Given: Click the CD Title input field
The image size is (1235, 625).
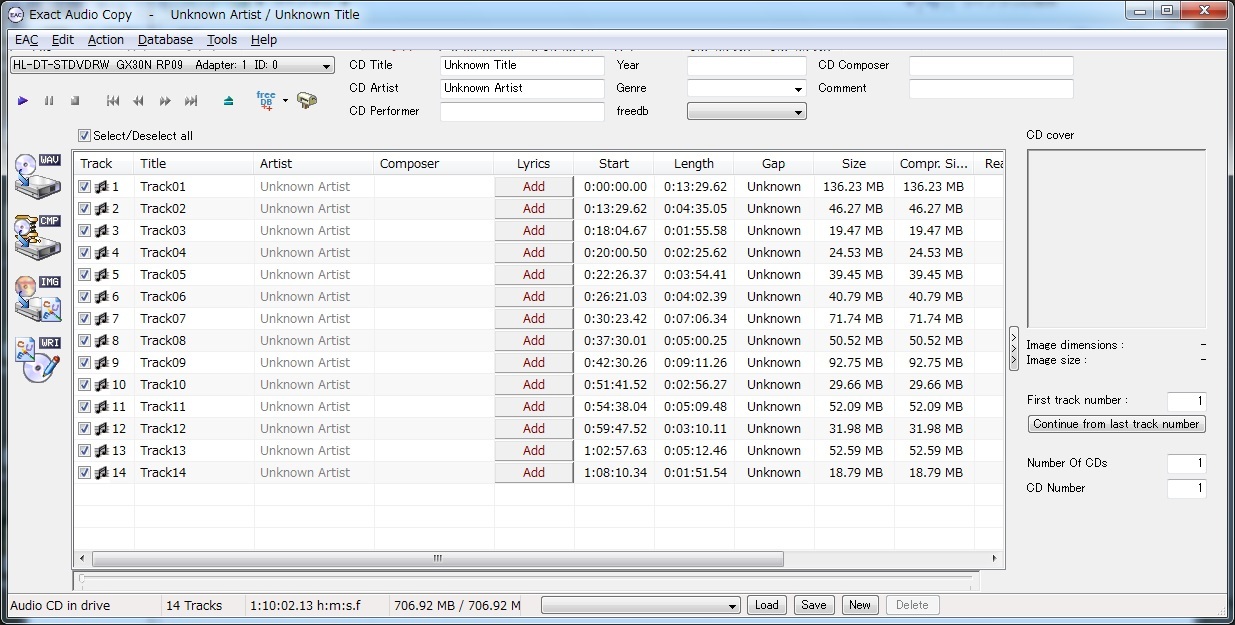Looking at the screenshot, I should point(522,66).
